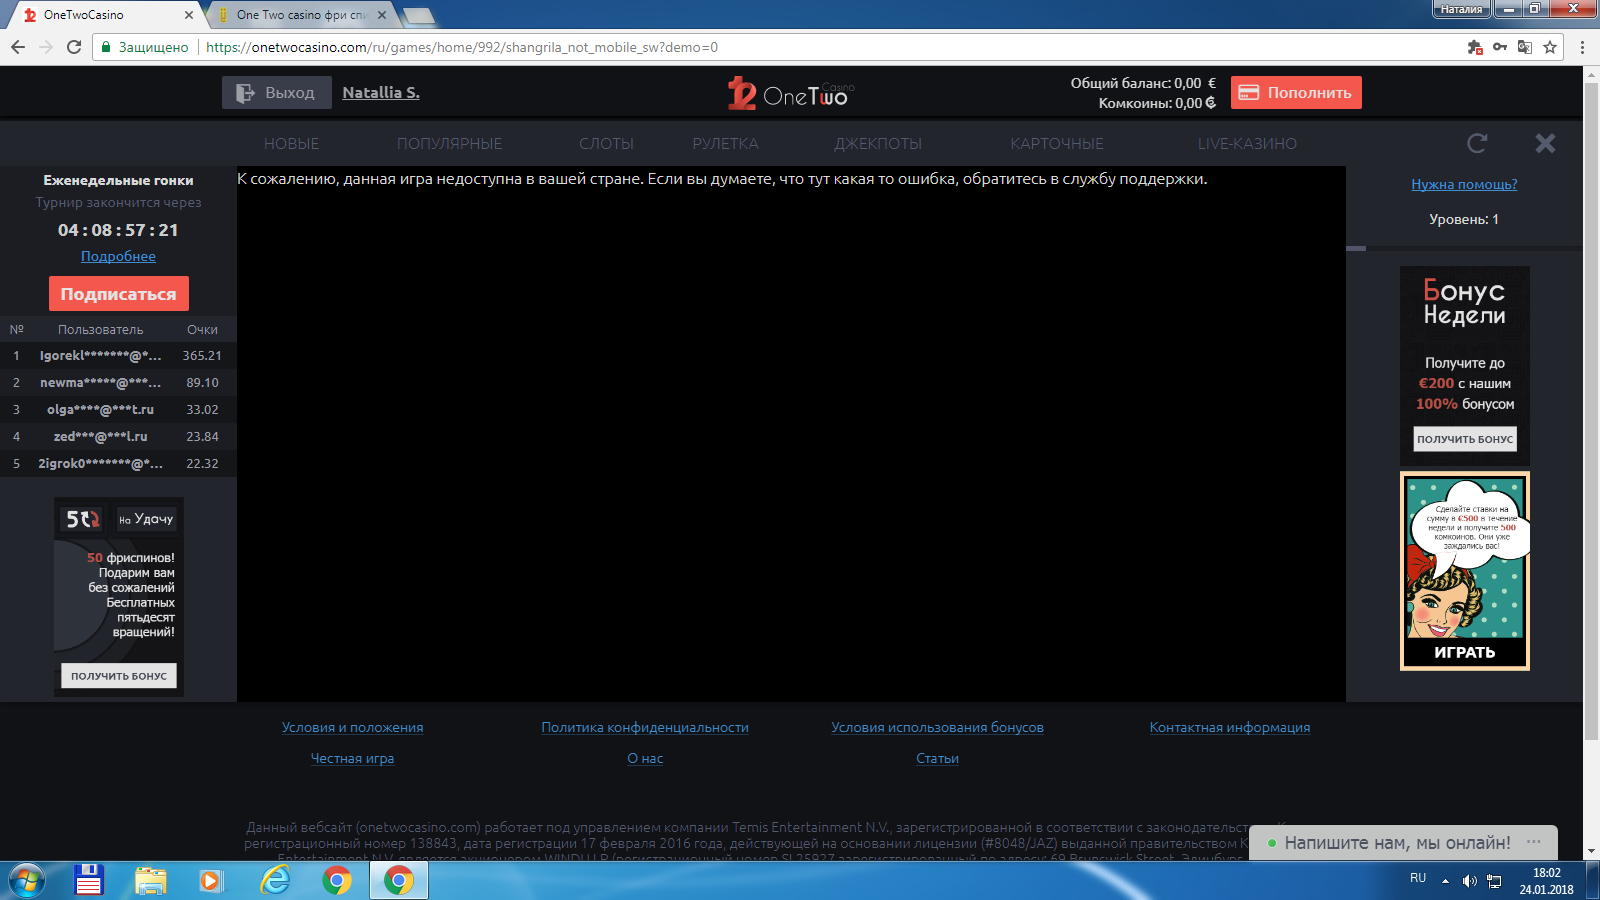The image size is (1600, 900).
Task: Select the olga leaderboard row
Action: 118,409
